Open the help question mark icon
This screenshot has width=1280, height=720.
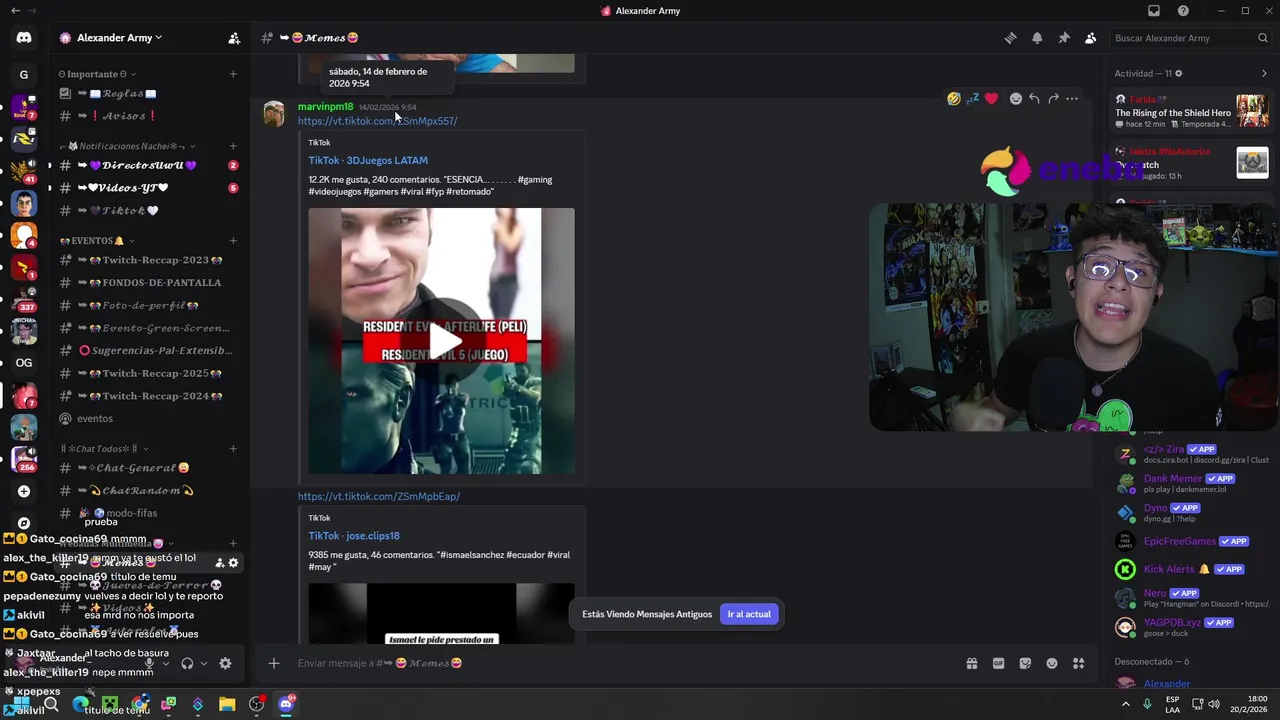click(x=1183, y=11)
